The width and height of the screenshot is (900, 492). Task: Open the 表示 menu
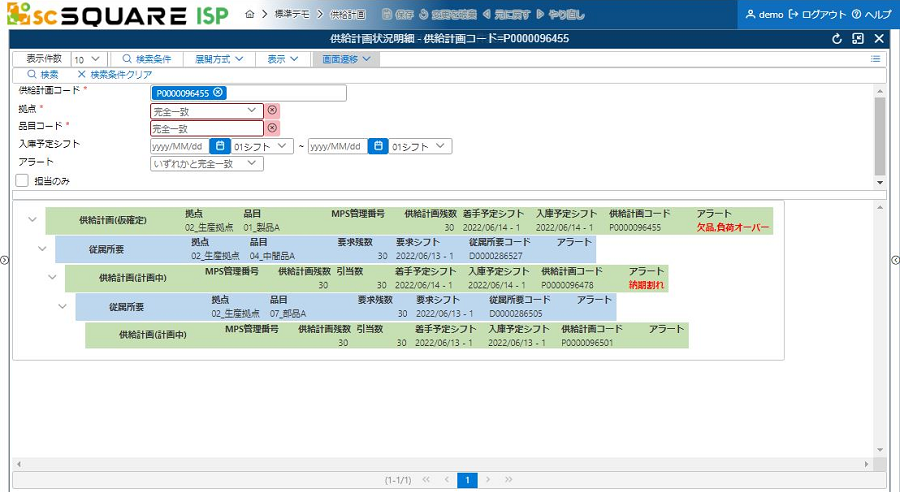point(282,59)
